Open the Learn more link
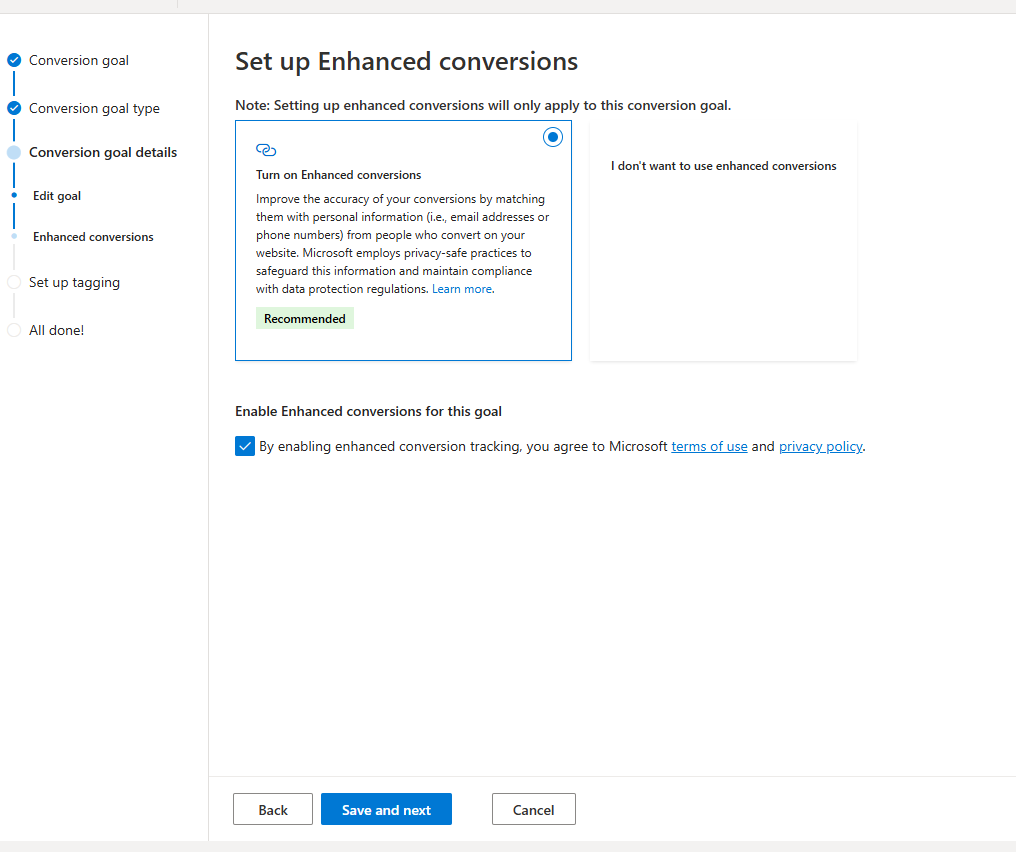 point(462,289)
